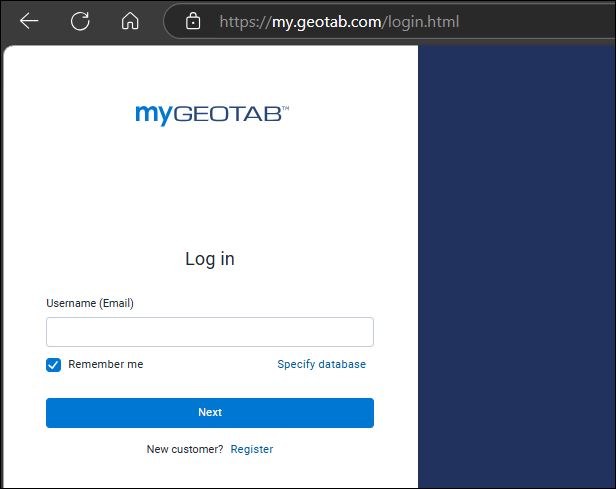Click the blue Next button
Image resolution: width=616 pixels, height=489 pixels.
click(x=210, y=413)
